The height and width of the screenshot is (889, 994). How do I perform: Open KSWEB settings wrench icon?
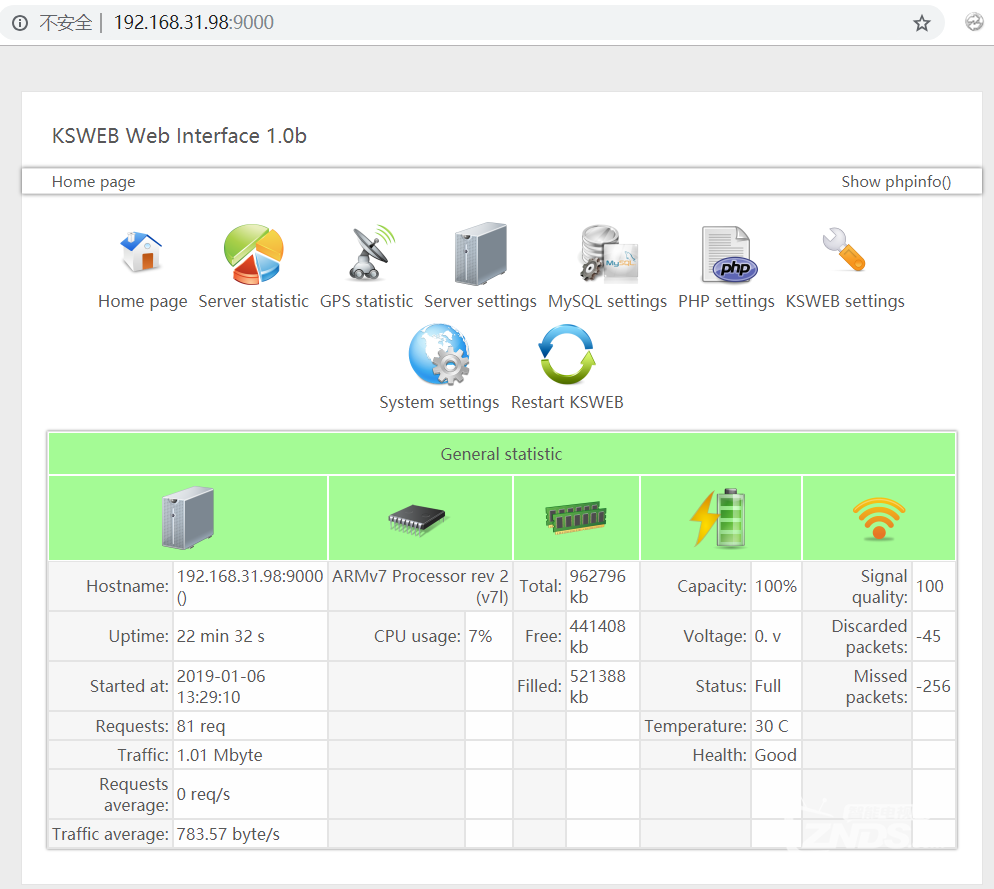tap(844, 252)
